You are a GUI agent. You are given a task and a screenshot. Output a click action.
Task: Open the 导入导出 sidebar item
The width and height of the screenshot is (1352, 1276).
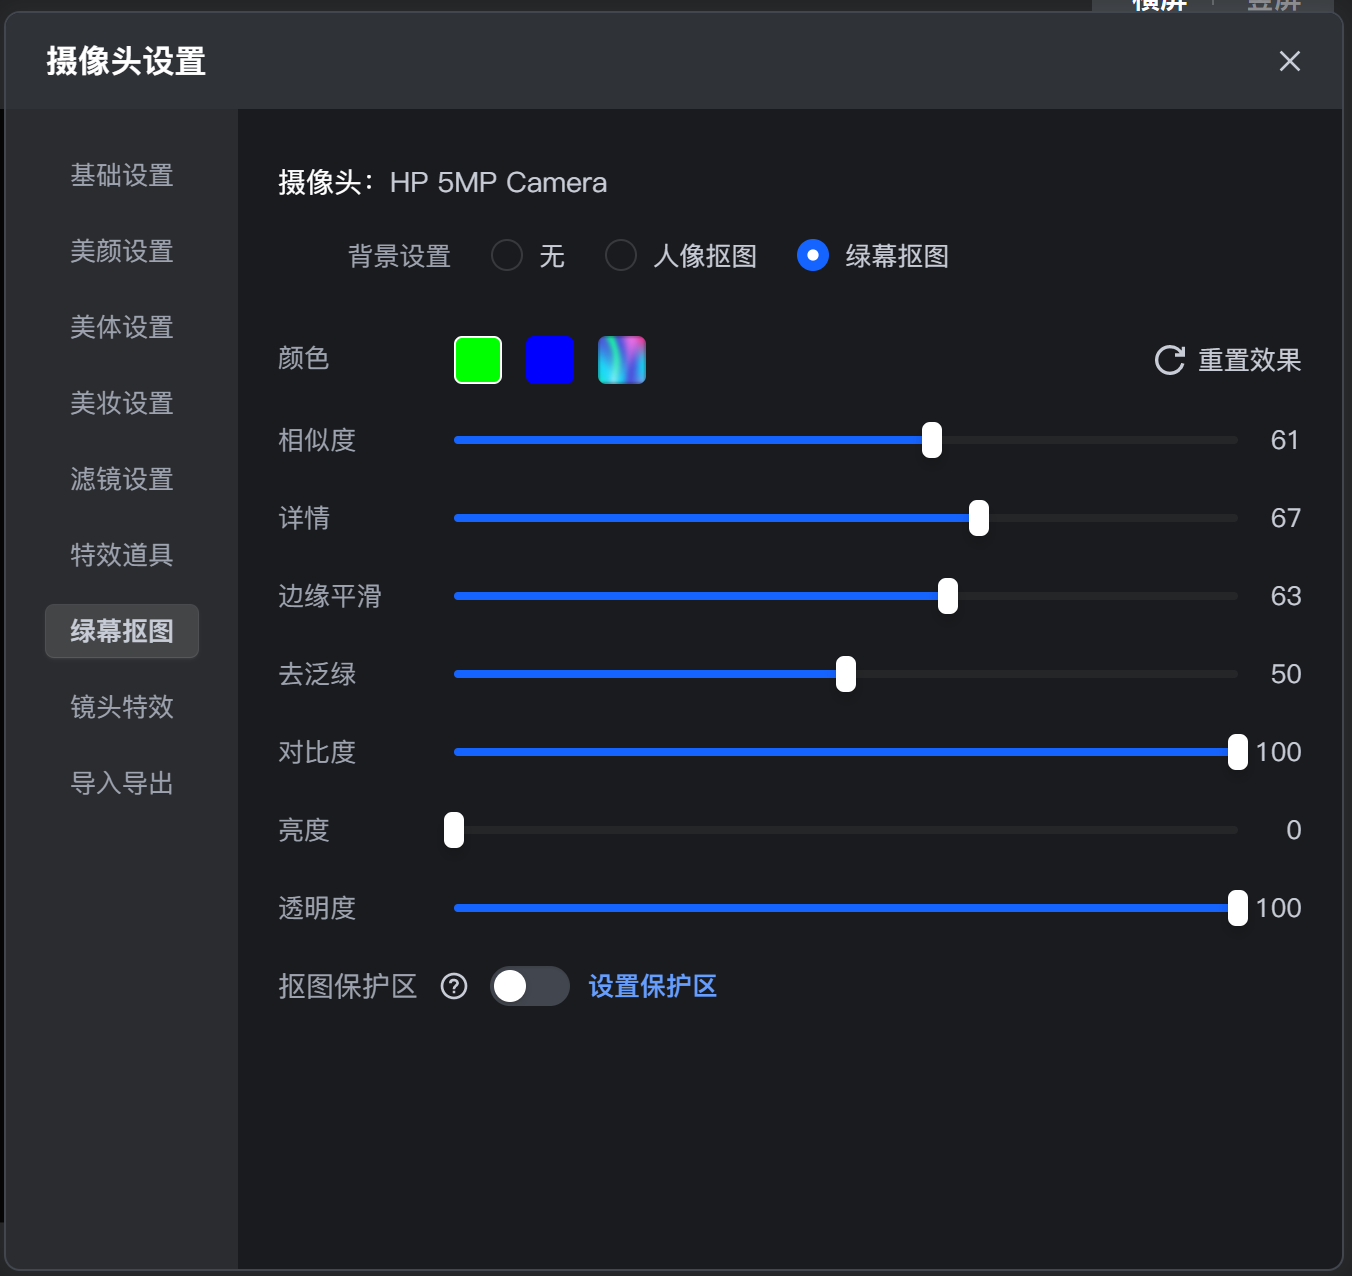(122, 784)
